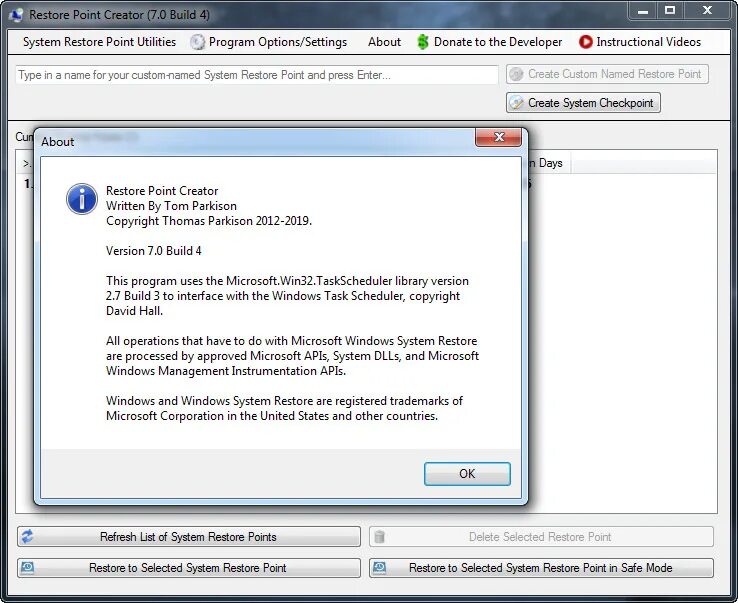Click Create Custom Named Restore Point button
This screenshot has width=738, height=603.
coord(607,74)
